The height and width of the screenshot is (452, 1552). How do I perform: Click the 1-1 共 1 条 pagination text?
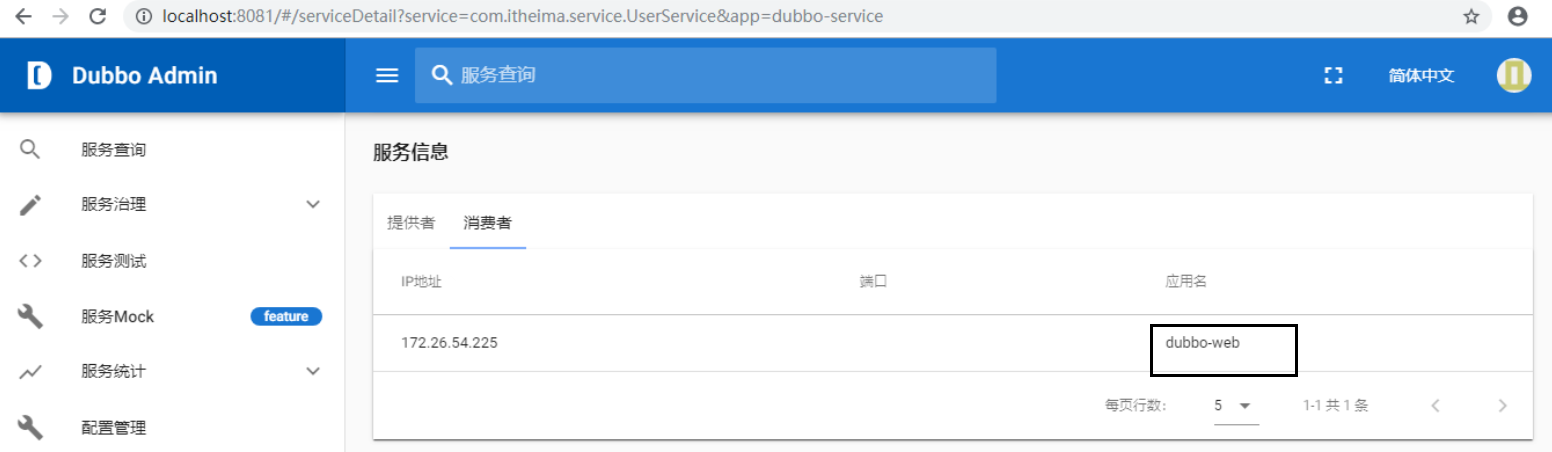(x=1336, y=406)
